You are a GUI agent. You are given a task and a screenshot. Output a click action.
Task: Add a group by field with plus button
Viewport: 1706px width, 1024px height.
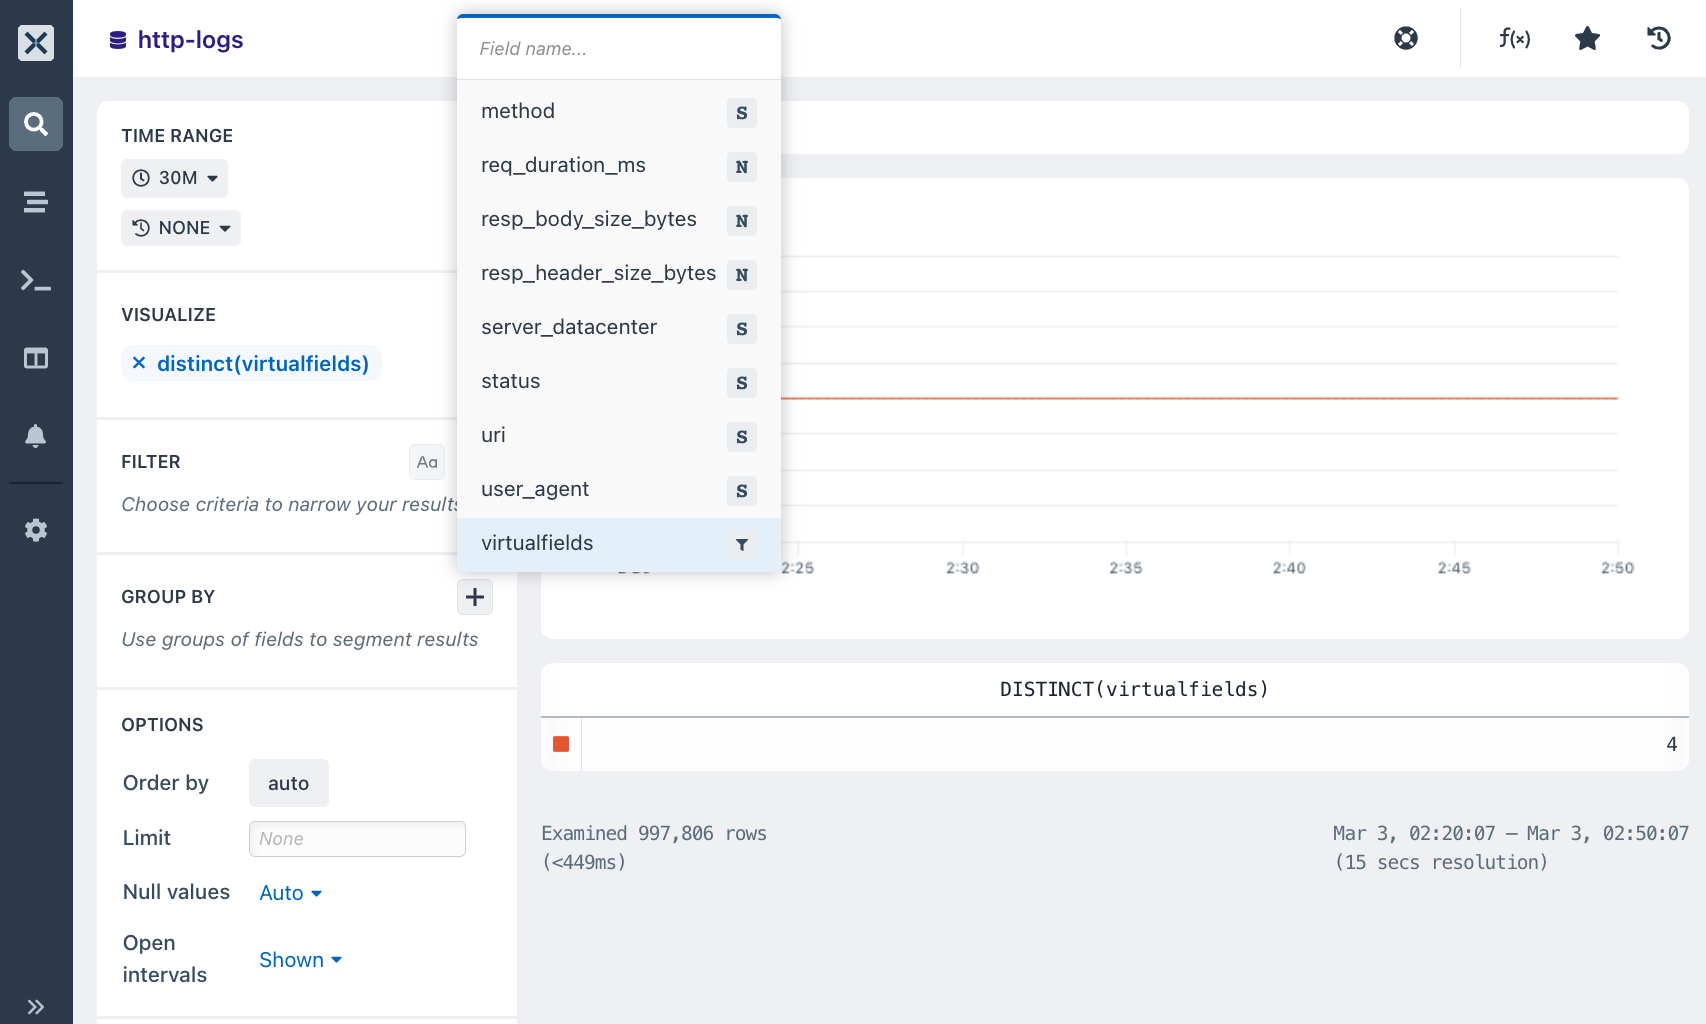[475, 597]
